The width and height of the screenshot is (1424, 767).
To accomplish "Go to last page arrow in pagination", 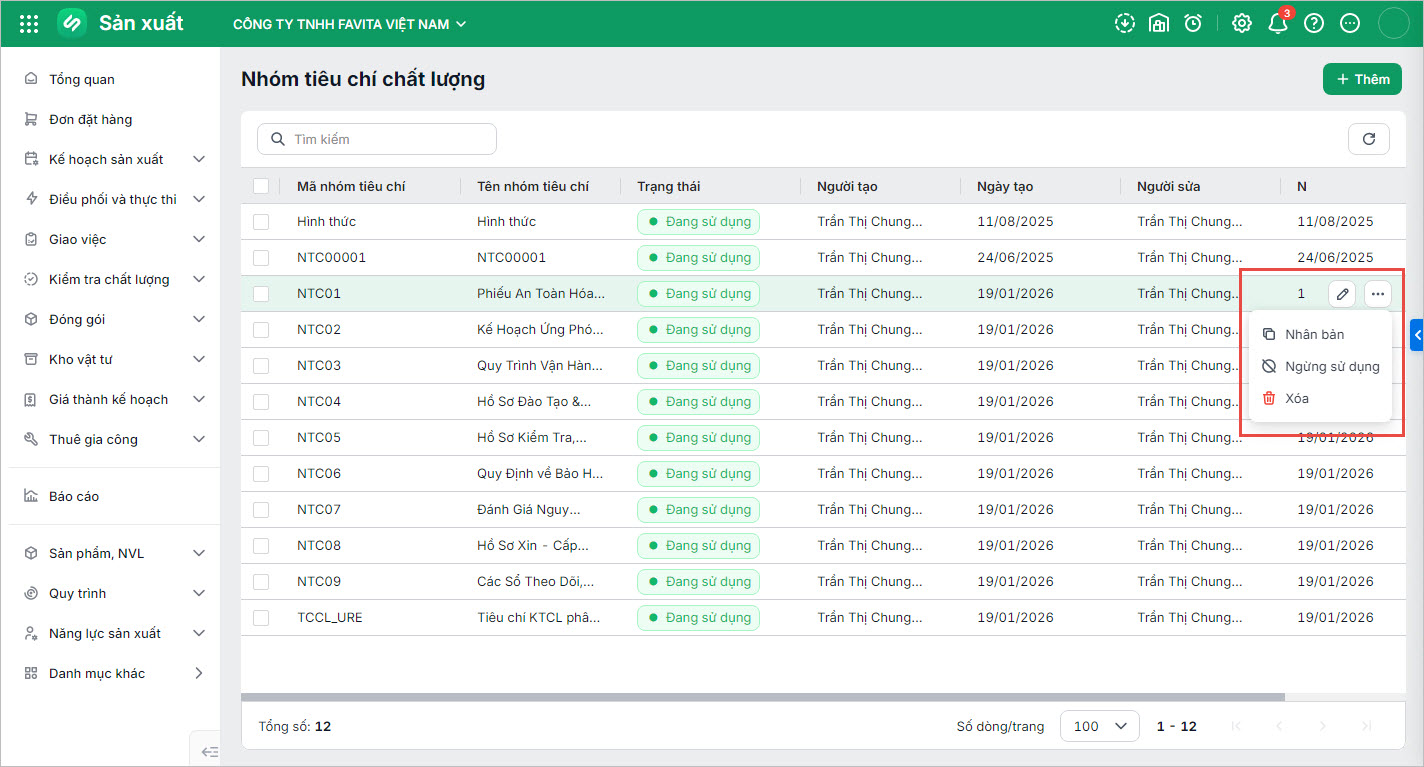I will tap(1365, 726).
